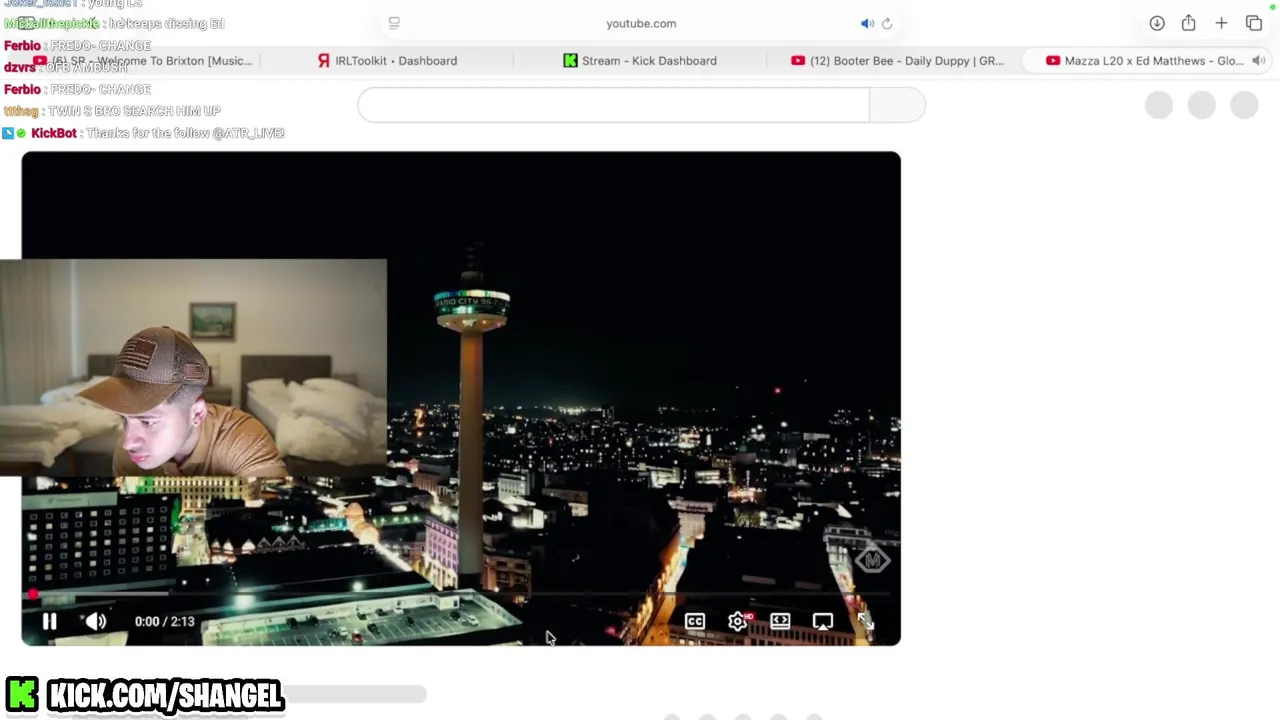Toggle closed captions on the video

pyautogui.click(x=694, y=621)
